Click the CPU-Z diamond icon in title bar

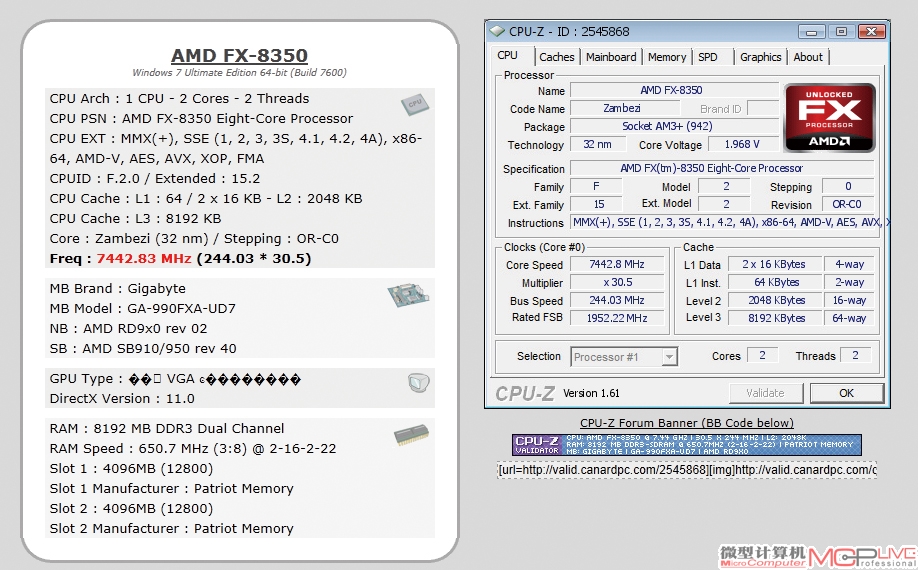click(x=497, y=31)
